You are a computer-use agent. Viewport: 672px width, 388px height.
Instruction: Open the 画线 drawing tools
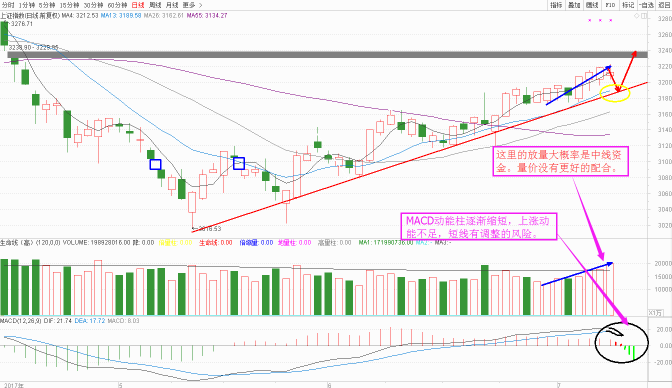point(592,5)
